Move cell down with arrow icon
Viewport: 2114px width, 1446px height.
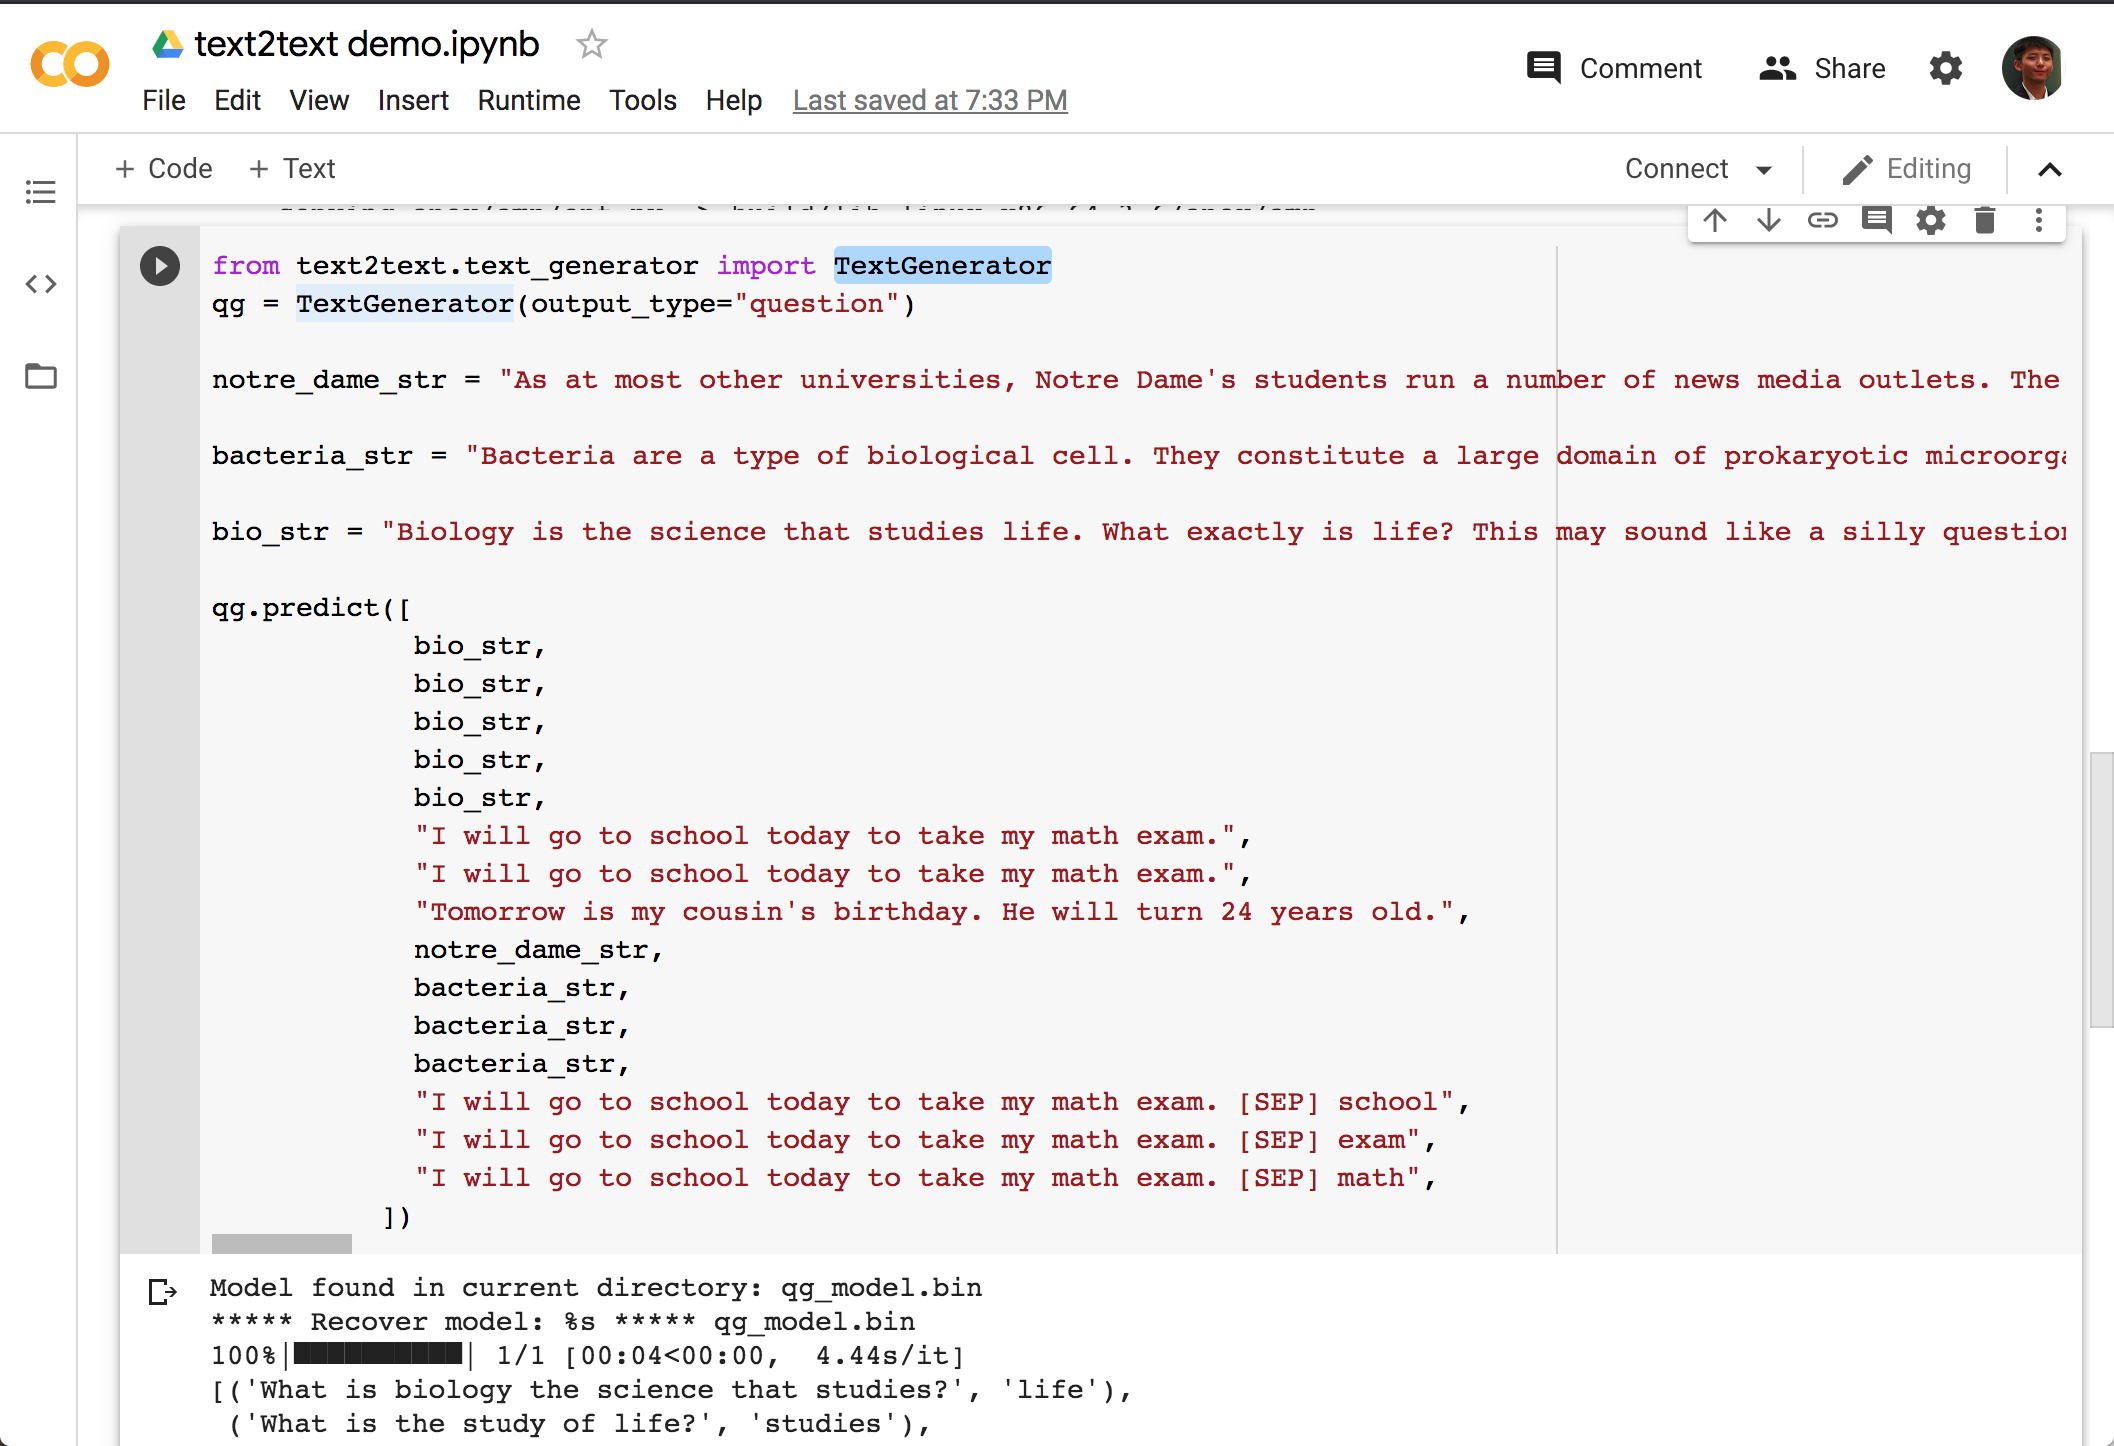(1768, 220)
